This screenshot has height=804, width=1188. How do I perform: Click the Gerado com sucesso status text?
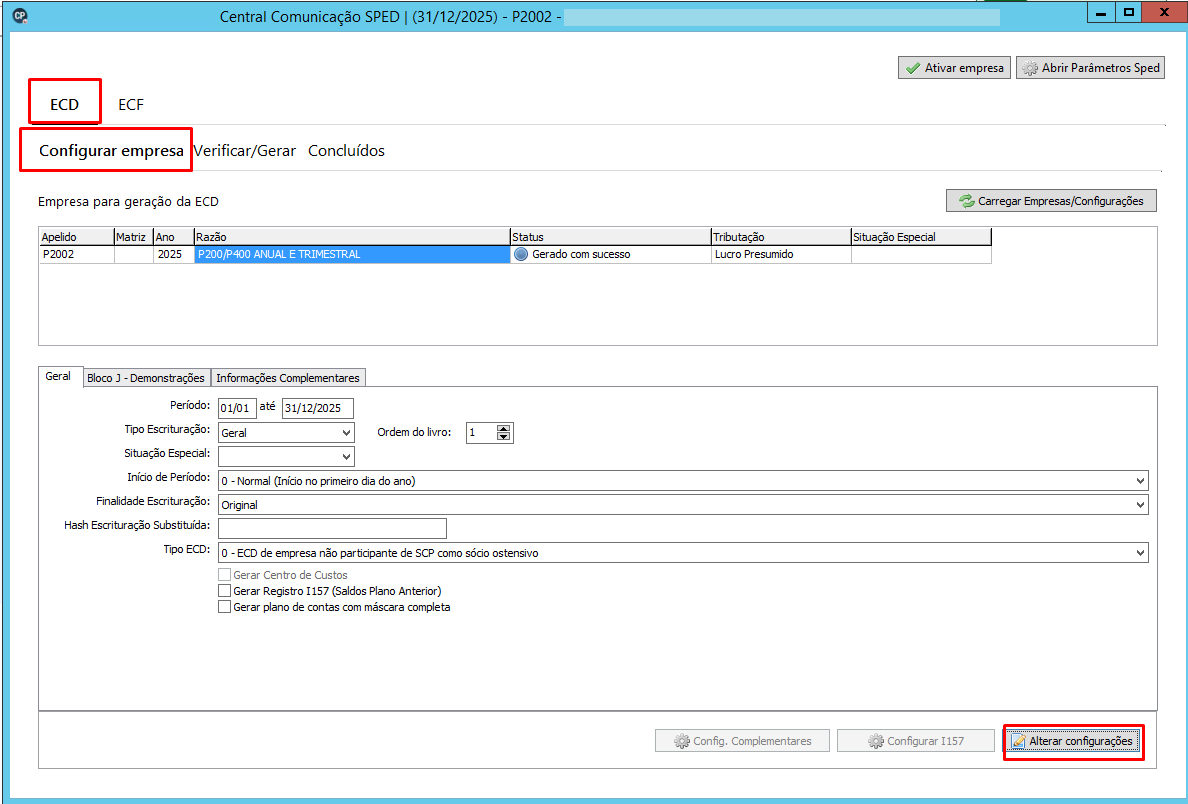click(581, 255)
